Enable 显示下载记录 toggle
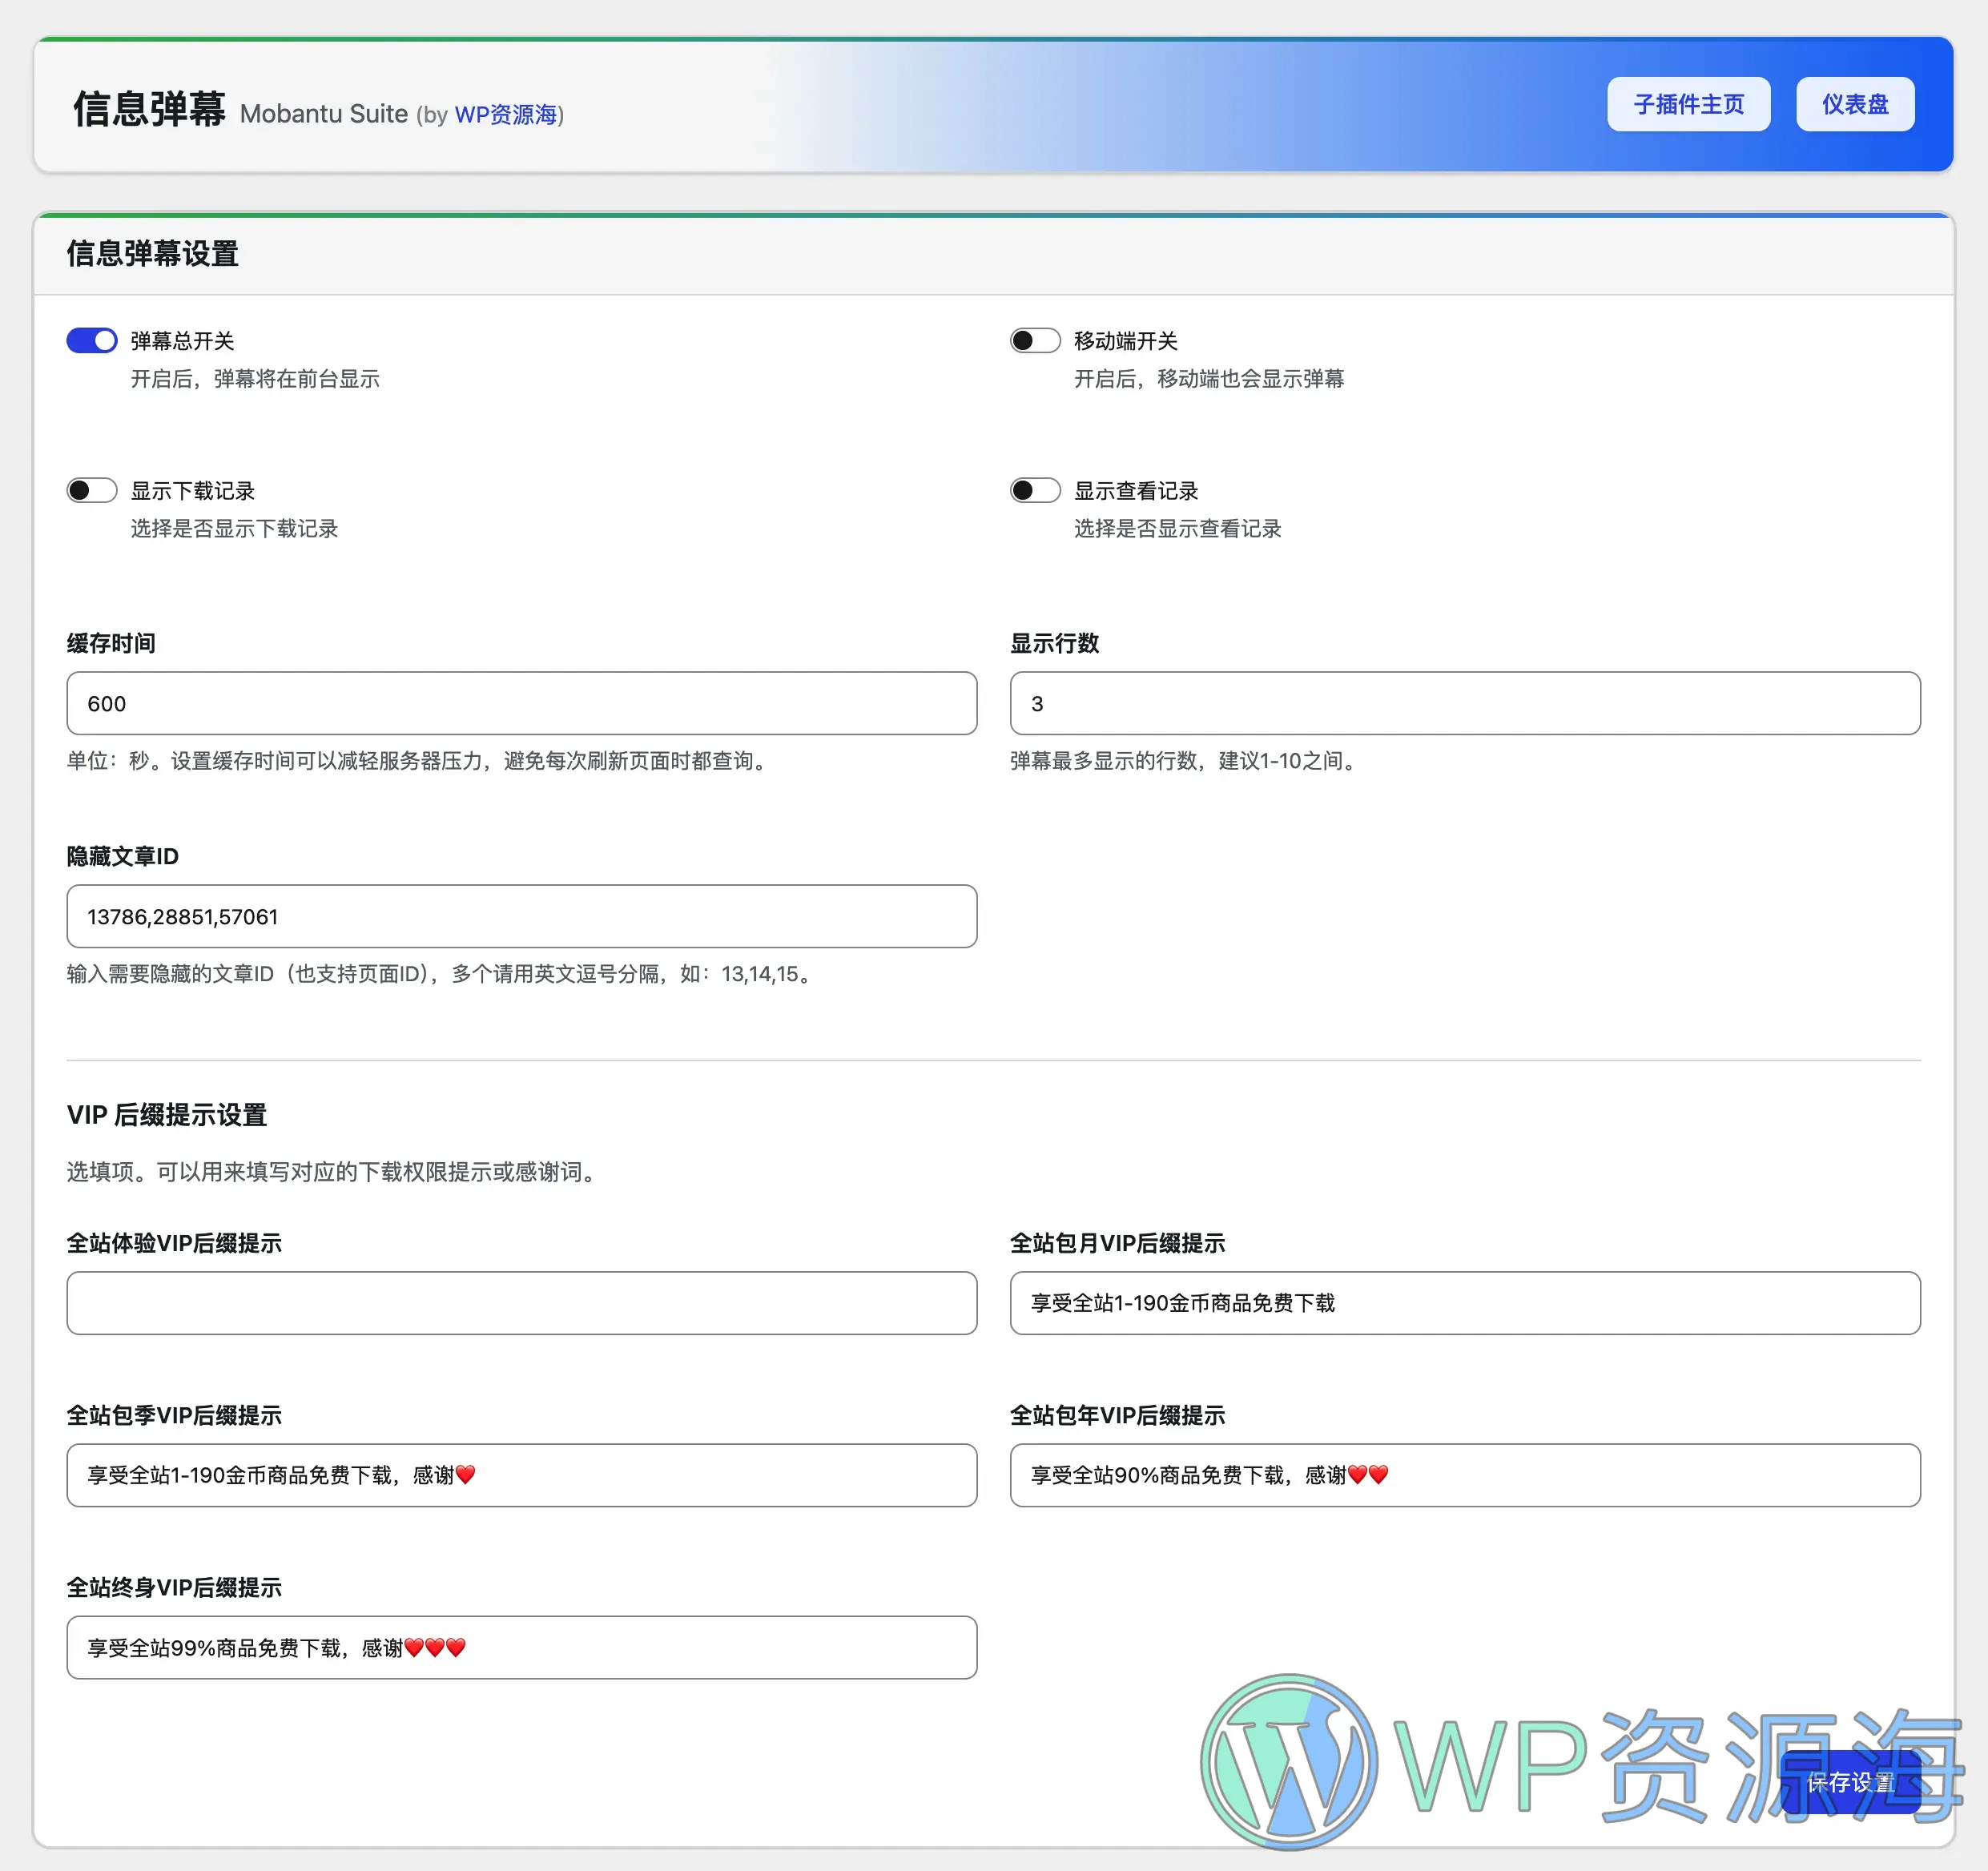Image resolution: width=1988 pixels, height=1871 pixels. tap(92, 490)
